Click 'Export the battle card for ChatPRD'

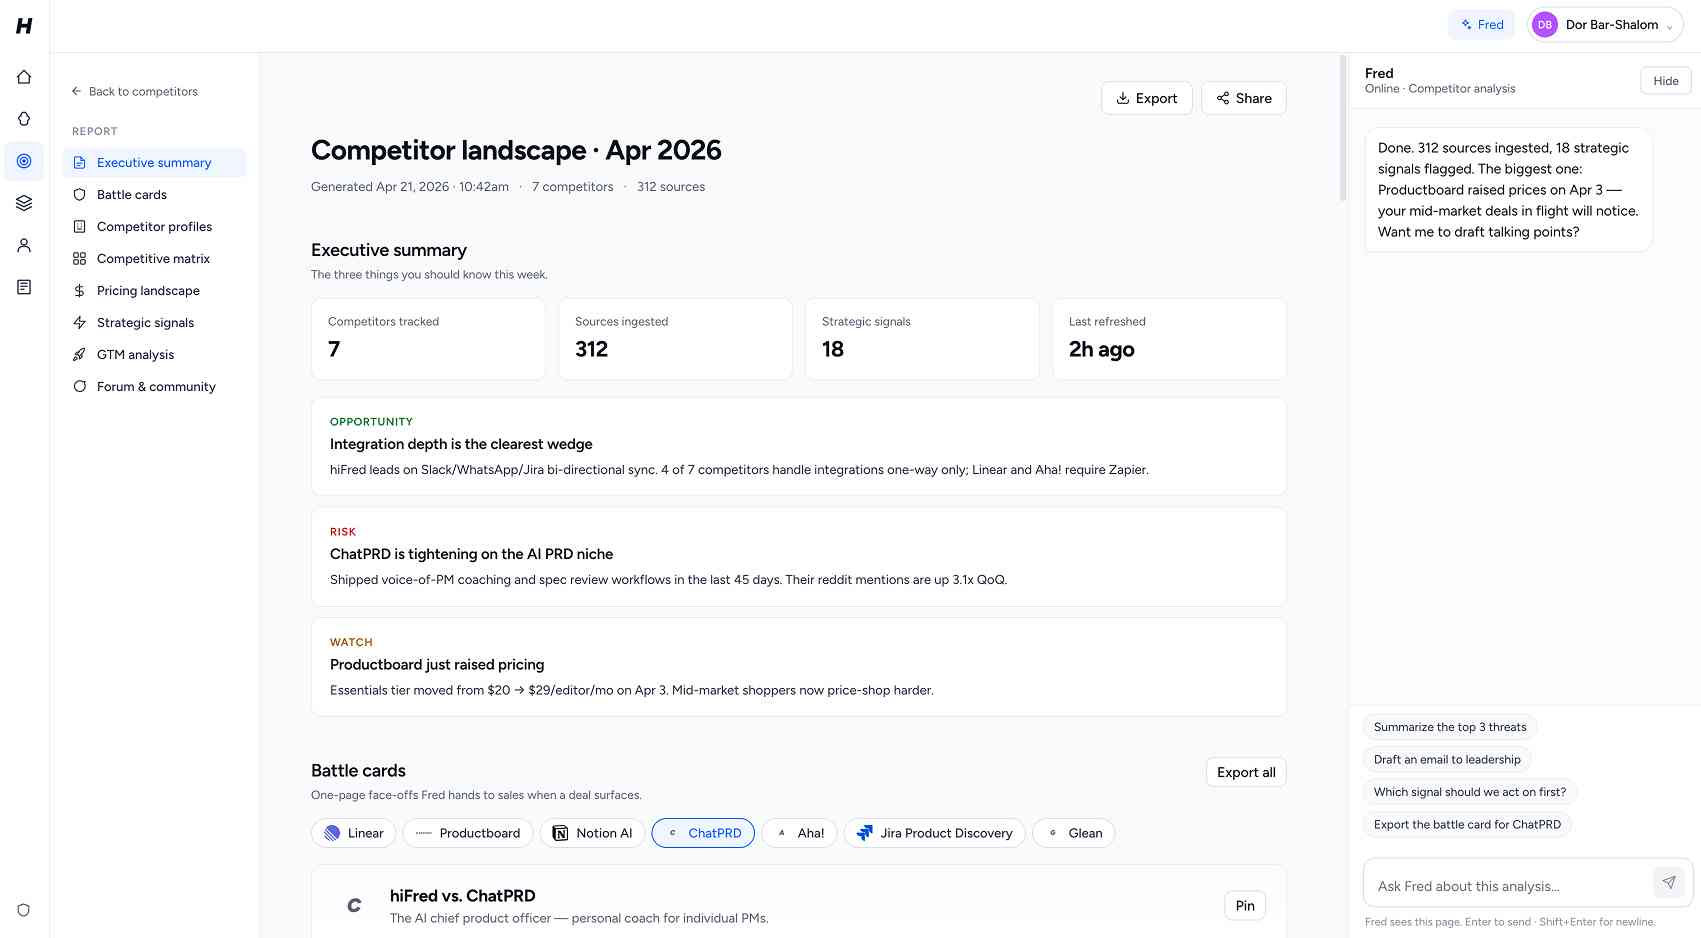pyautogui.click(x=1467, y=825)
